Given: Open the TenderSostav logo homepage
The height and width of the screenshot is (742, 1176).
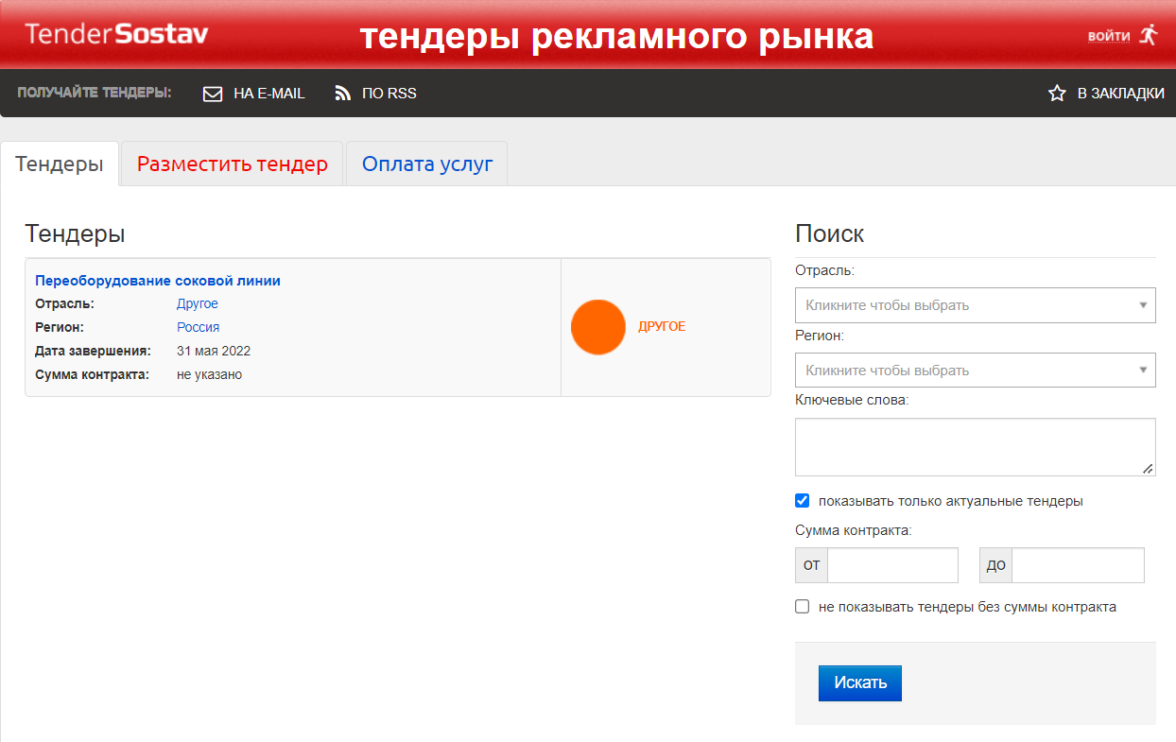Looking at the screenshot, I should pyautogui.click(x=116, y=34).
